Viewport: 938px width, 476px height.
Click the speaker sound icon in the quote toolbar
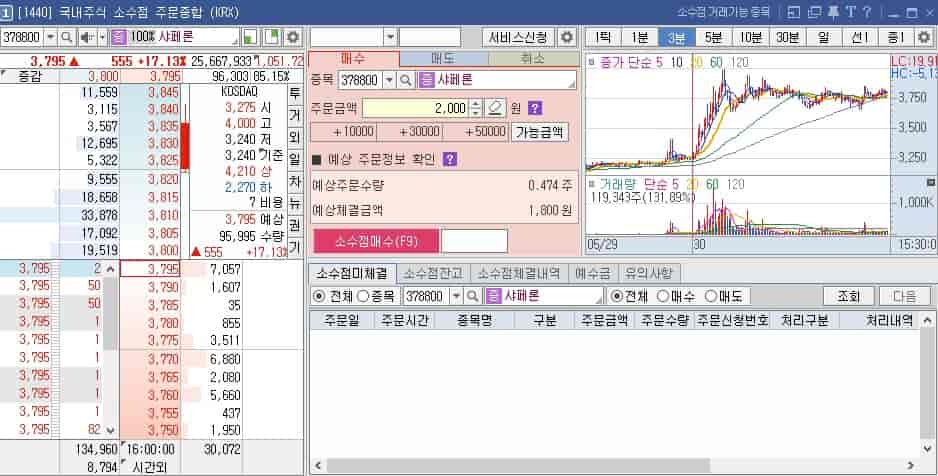[87, 37]
